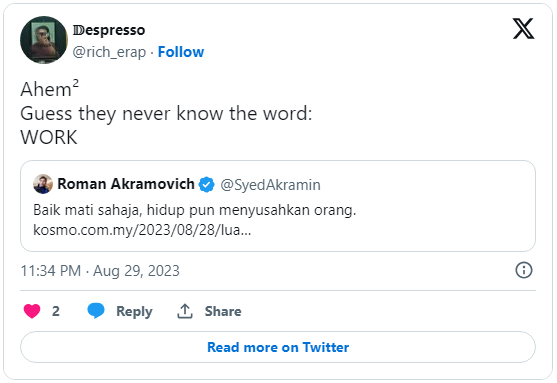This screenshot has height=383, width=557.
Task: Click the Reply label
Action: pyautogui.click(x=134, y=312)
